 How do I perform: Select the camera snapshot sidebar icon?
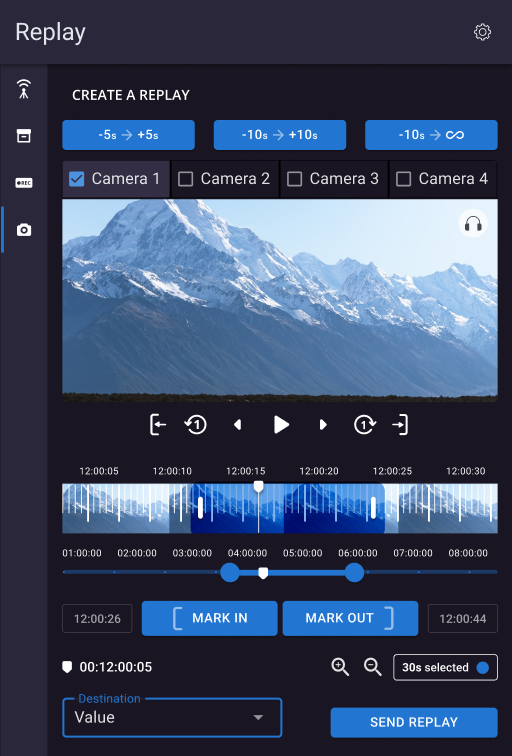(24, 230)
